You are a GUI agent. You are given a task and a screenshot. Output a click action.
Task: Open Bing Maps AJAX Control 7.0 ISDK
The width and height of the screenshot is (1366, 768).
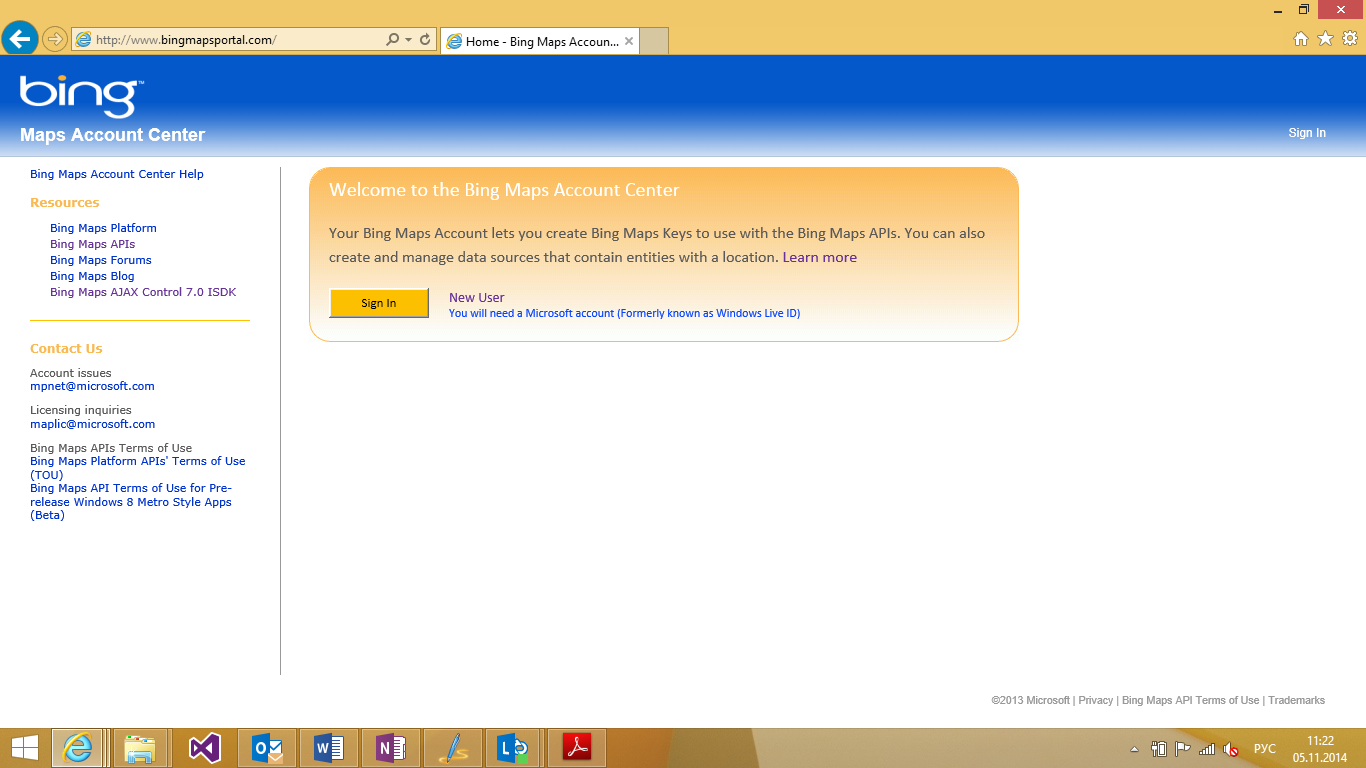[143, 292]
